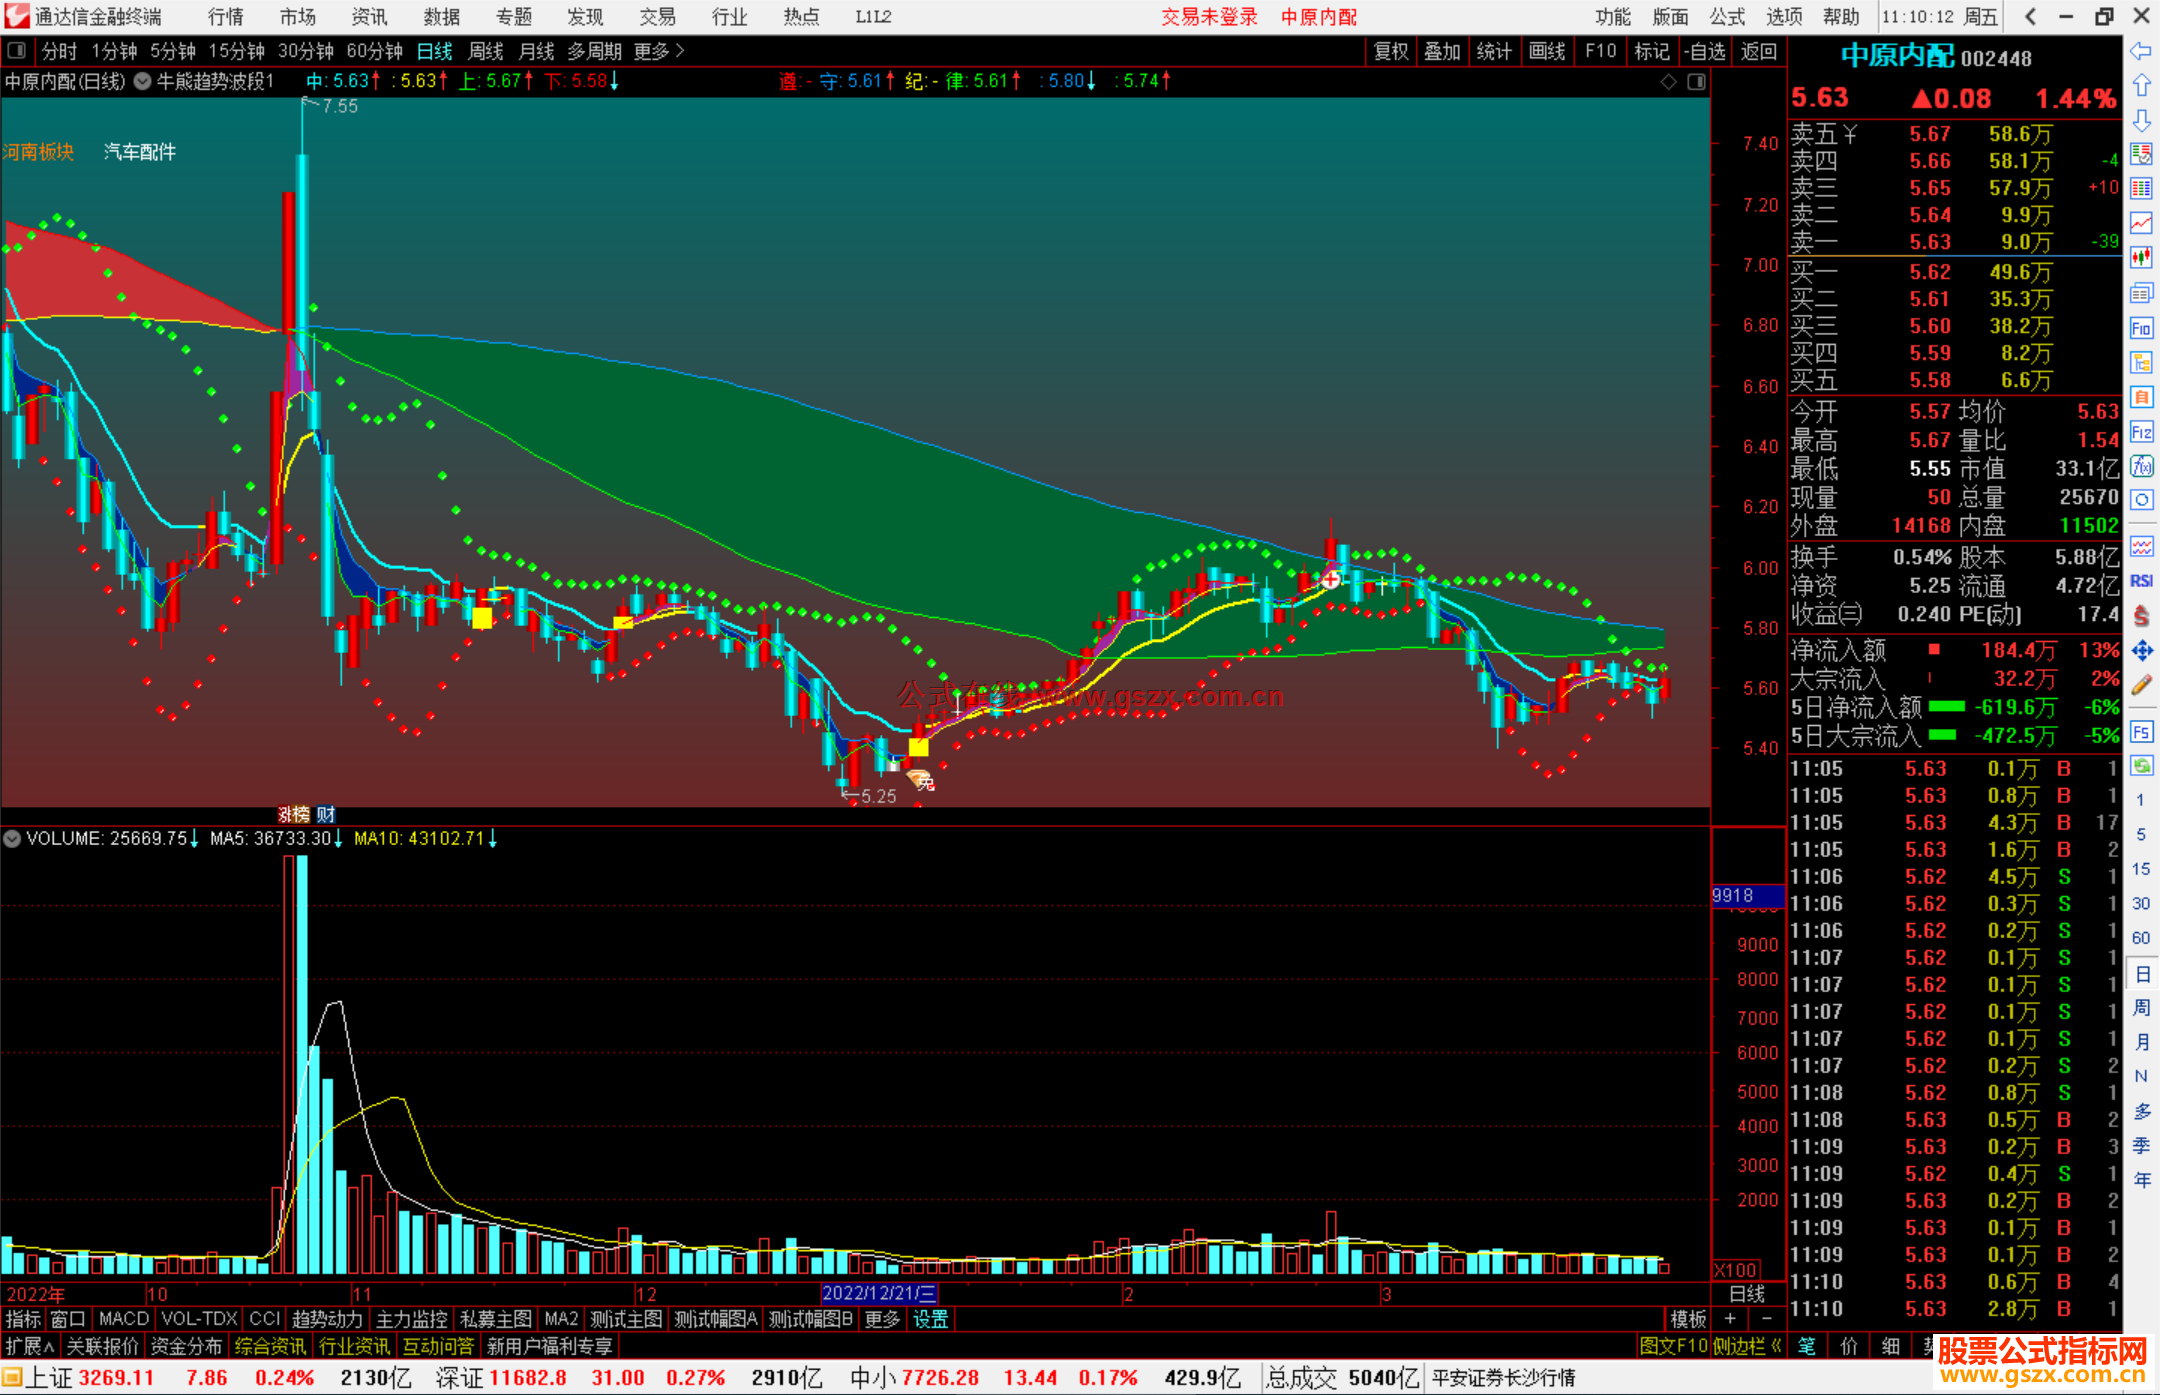Screen dimensions: 2160x1395
Task: Select the 日 period button in right sidebar
Action: [2141, 973]
